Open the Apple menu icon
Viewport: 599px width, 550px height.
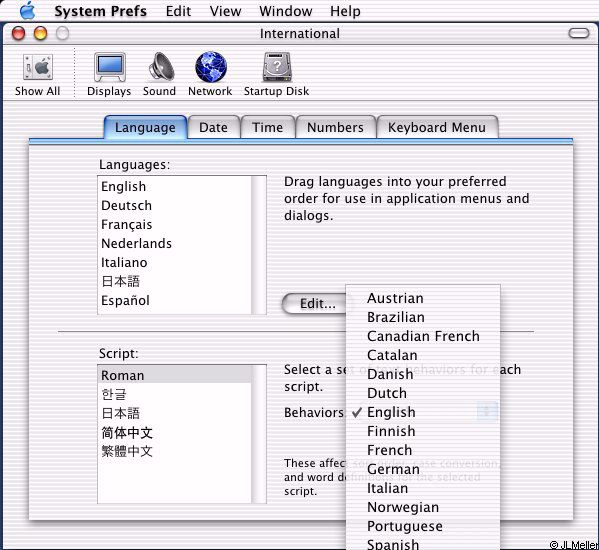pos(28,10)
